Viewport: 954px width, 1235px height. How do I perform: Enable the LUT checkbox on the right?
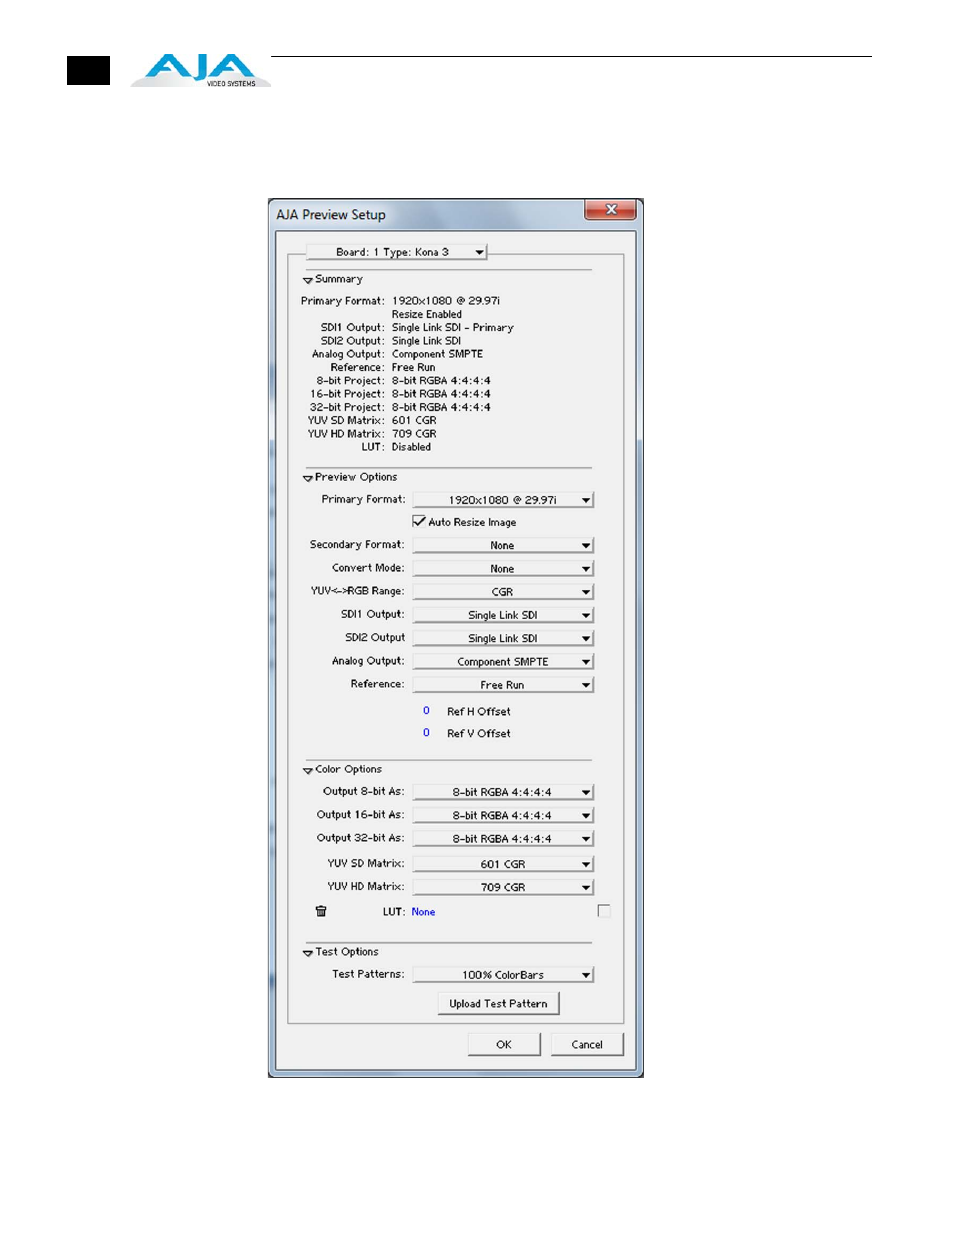click(x=604, y=911)
